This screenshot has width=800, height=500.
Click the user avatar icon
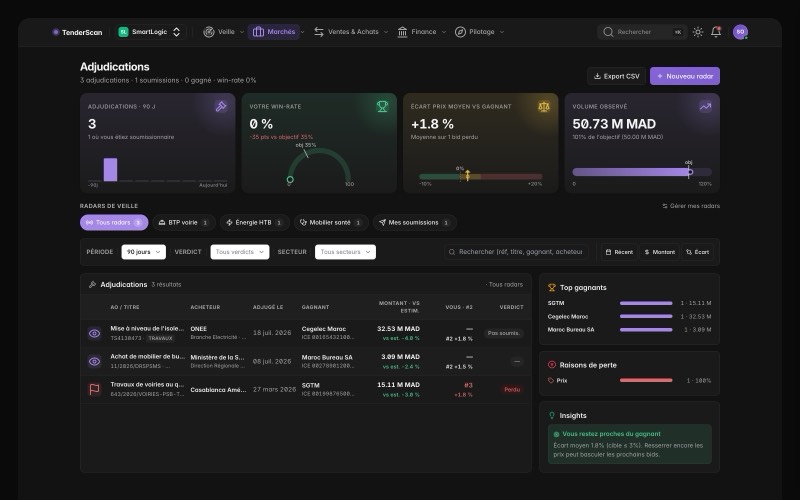(740, 32)
